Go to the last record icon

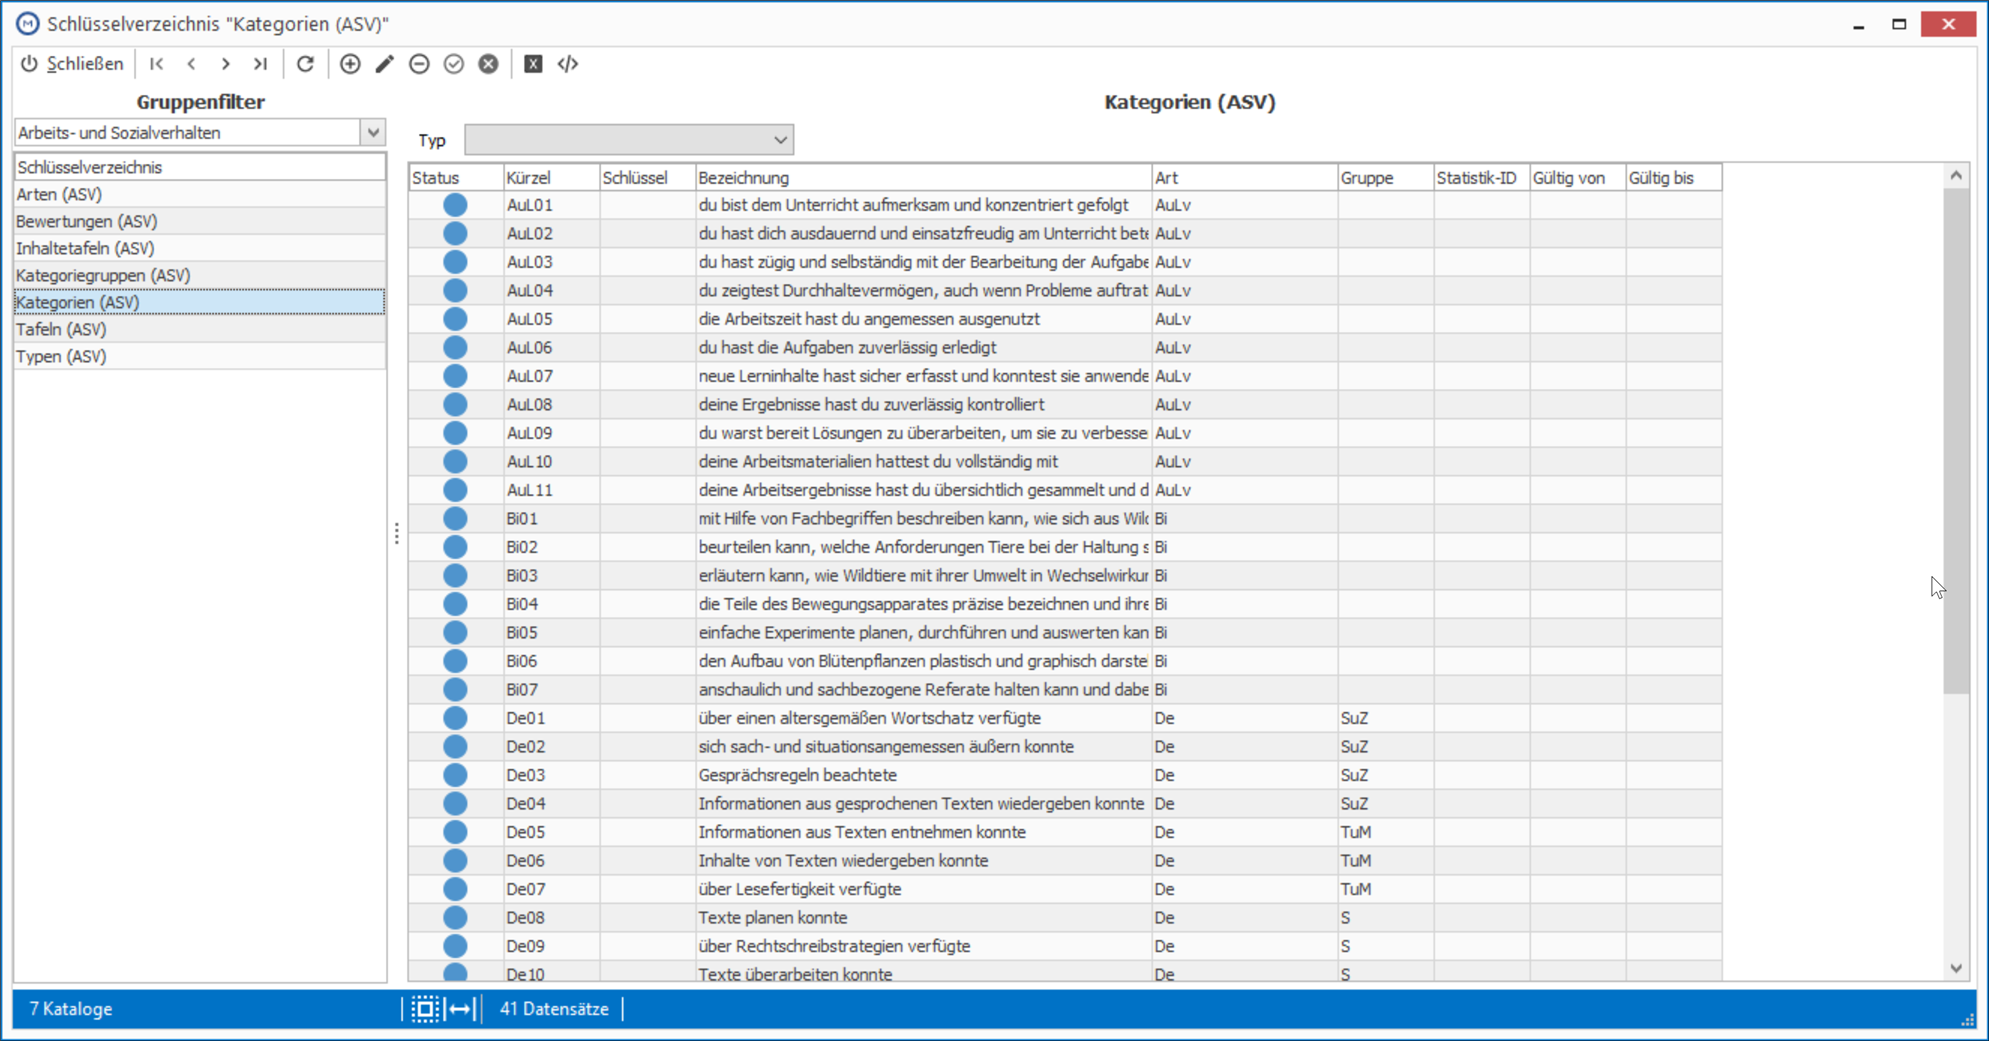pyautogui.click(x=261, y=64)
